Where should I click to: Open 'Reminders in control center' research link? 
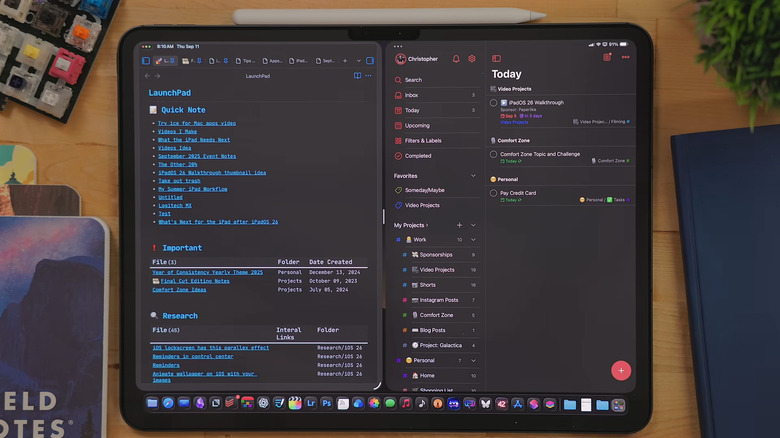[193, 356]
